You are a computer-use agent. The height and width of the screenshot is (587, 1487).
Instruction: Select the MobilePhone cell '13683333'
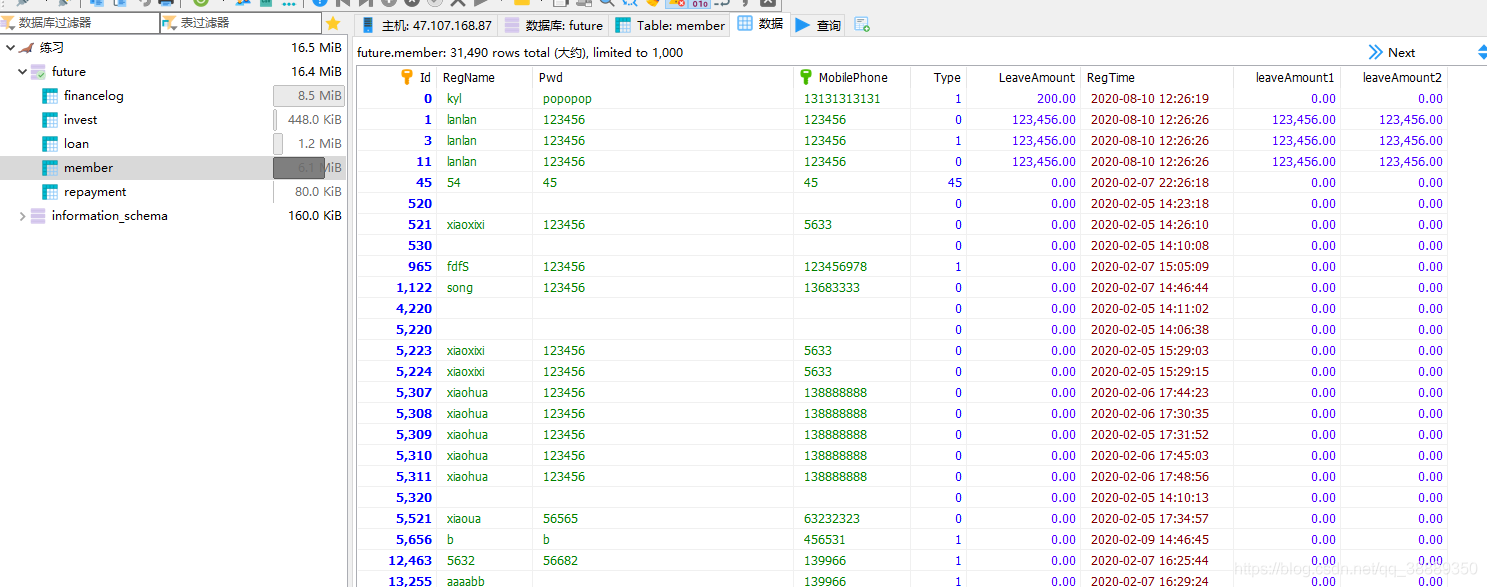coord(831,288)
